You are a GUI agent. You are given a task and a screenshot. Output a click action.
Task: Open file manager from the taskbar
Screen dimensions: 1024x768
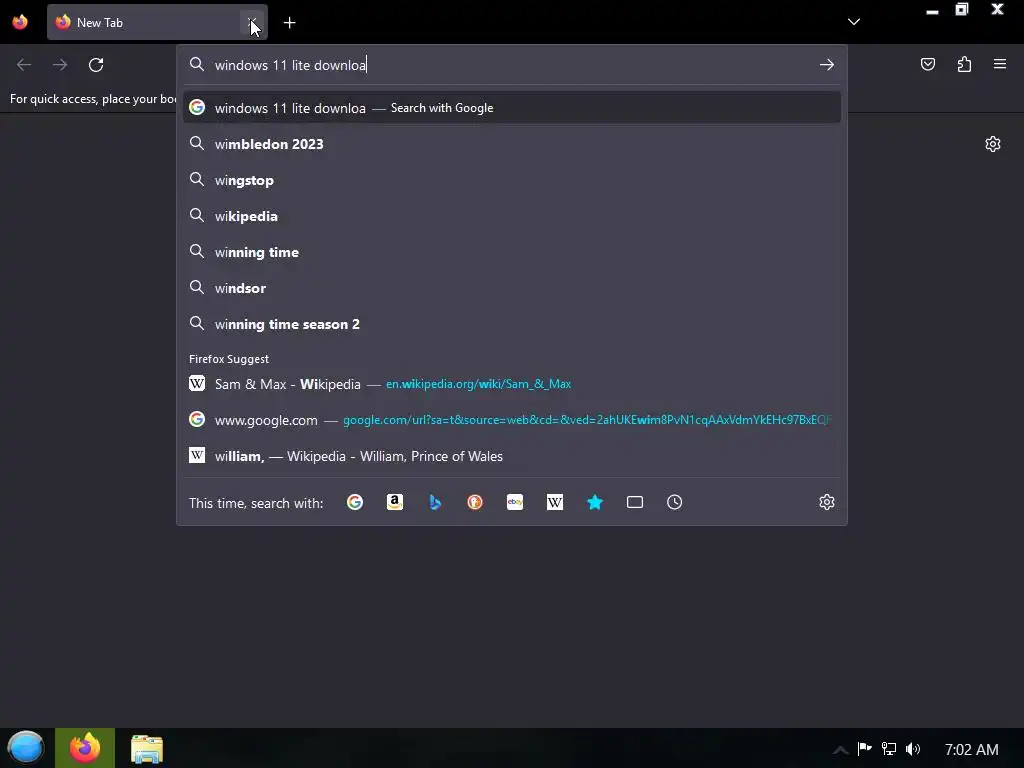147,748
